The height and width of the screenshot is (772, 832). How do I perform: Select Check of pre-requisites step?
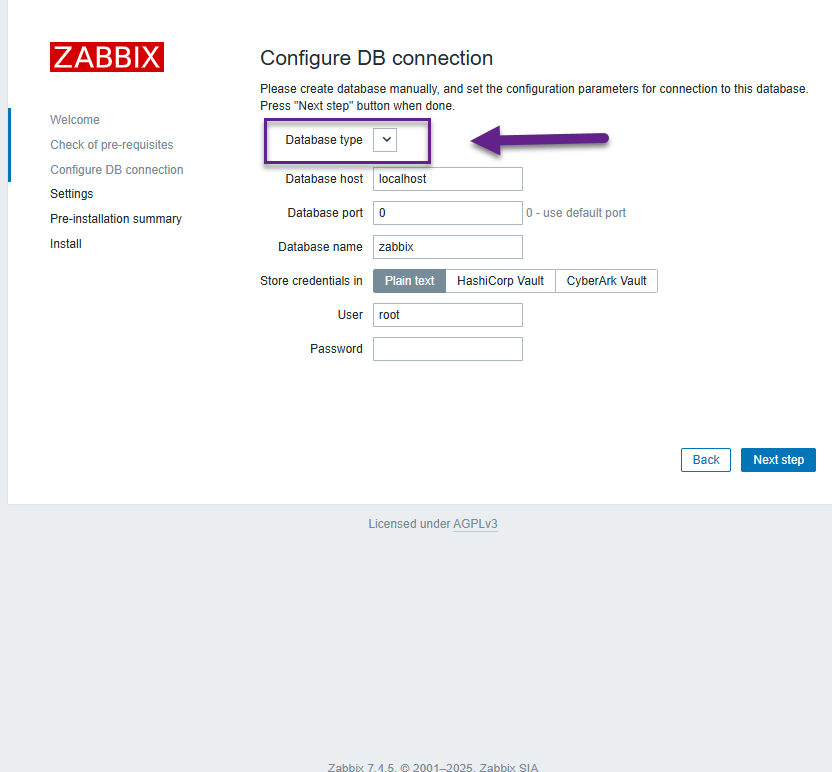pos(112,145)
